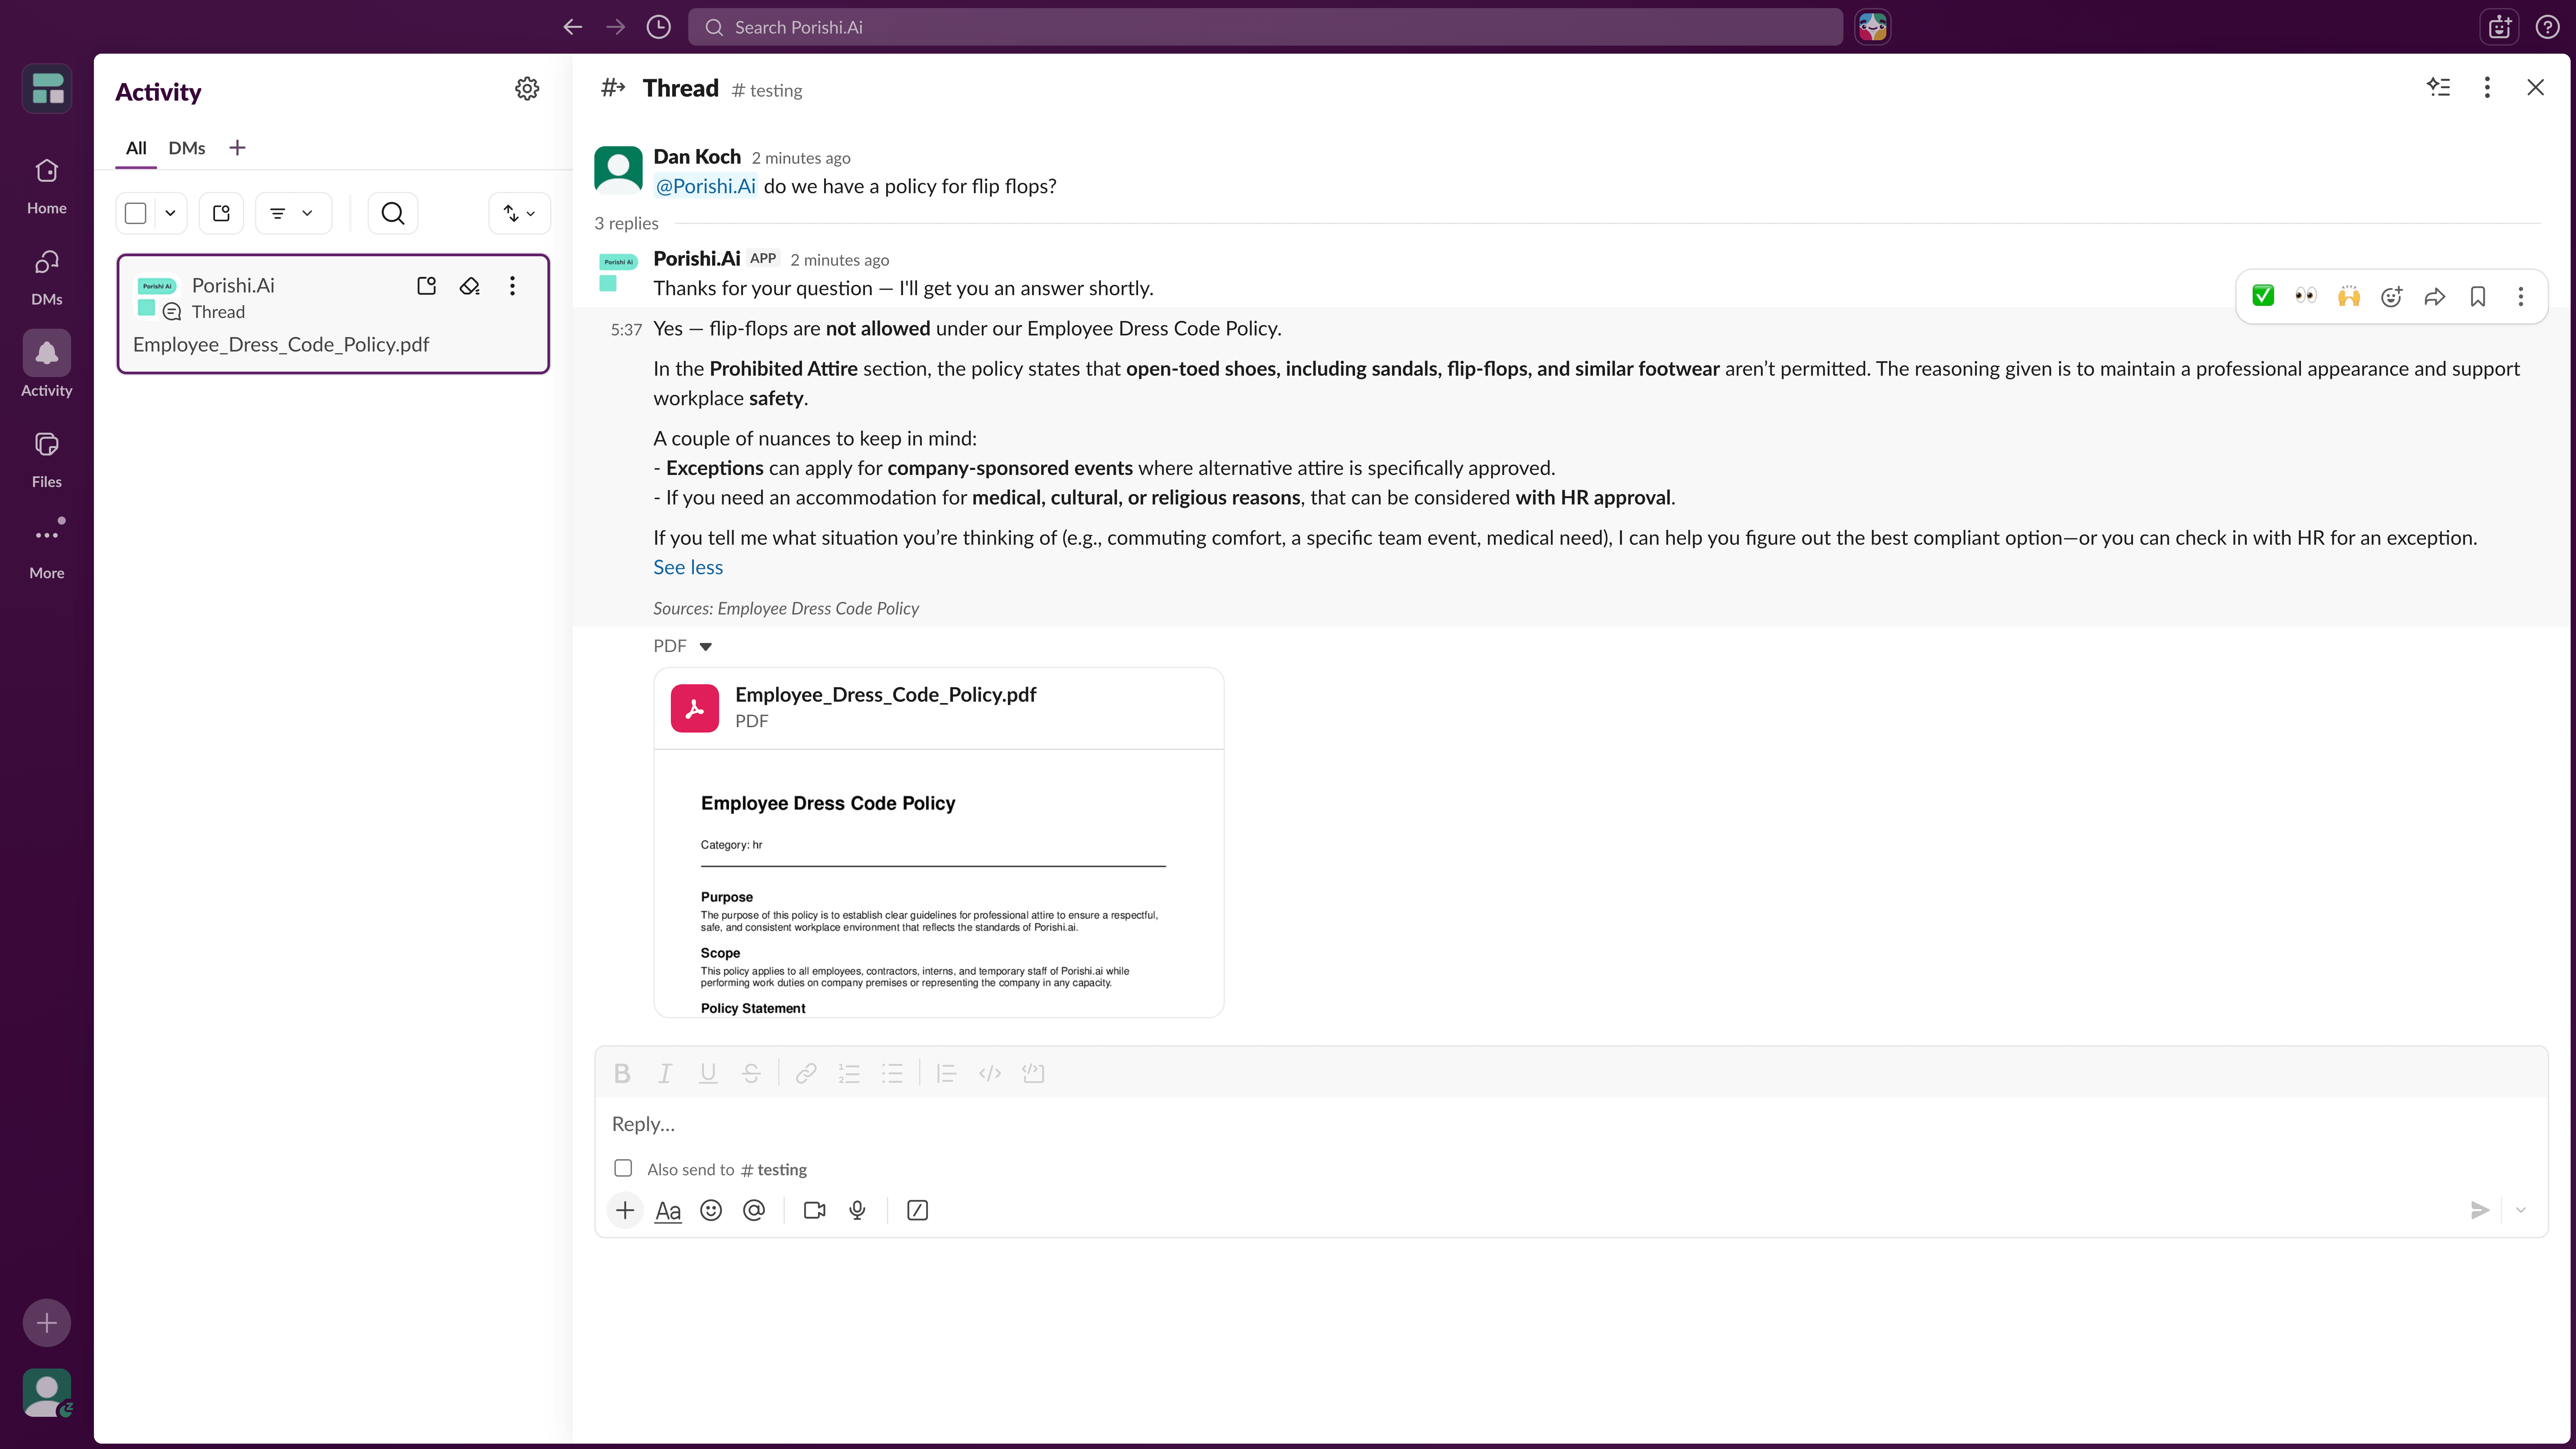This screenshot has width=2576, height=1449.
Task: Forward the Porishi.Ai message
Action: tap(2434, 296)
